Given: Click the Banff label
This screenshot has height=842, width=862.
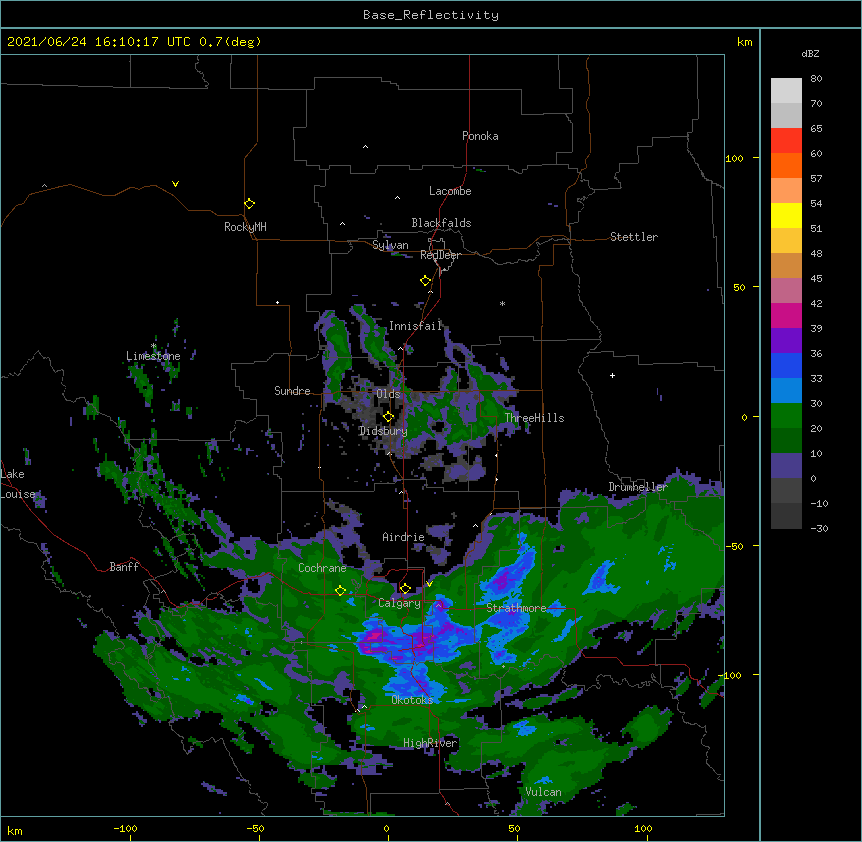Looking at the screenshot, I should [x=124, y=567].
